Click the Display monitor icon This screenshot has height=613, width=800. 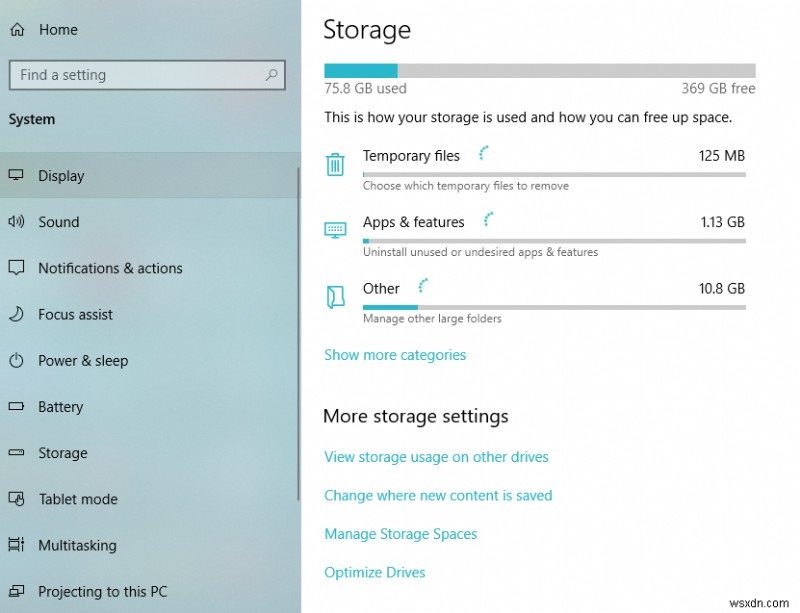click(x=16, y=176)
